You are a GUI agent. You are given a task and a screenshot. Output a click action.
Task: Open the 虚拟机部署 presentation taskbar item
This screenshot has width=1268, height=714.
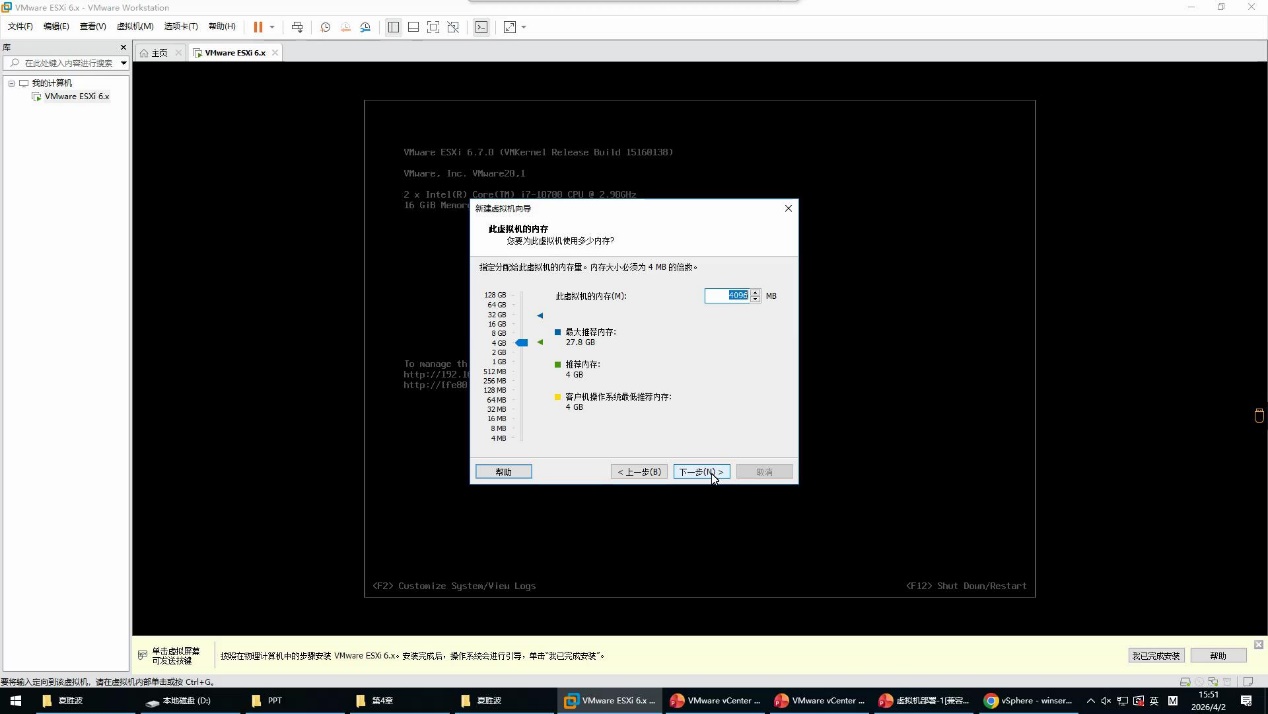[925, 701]
